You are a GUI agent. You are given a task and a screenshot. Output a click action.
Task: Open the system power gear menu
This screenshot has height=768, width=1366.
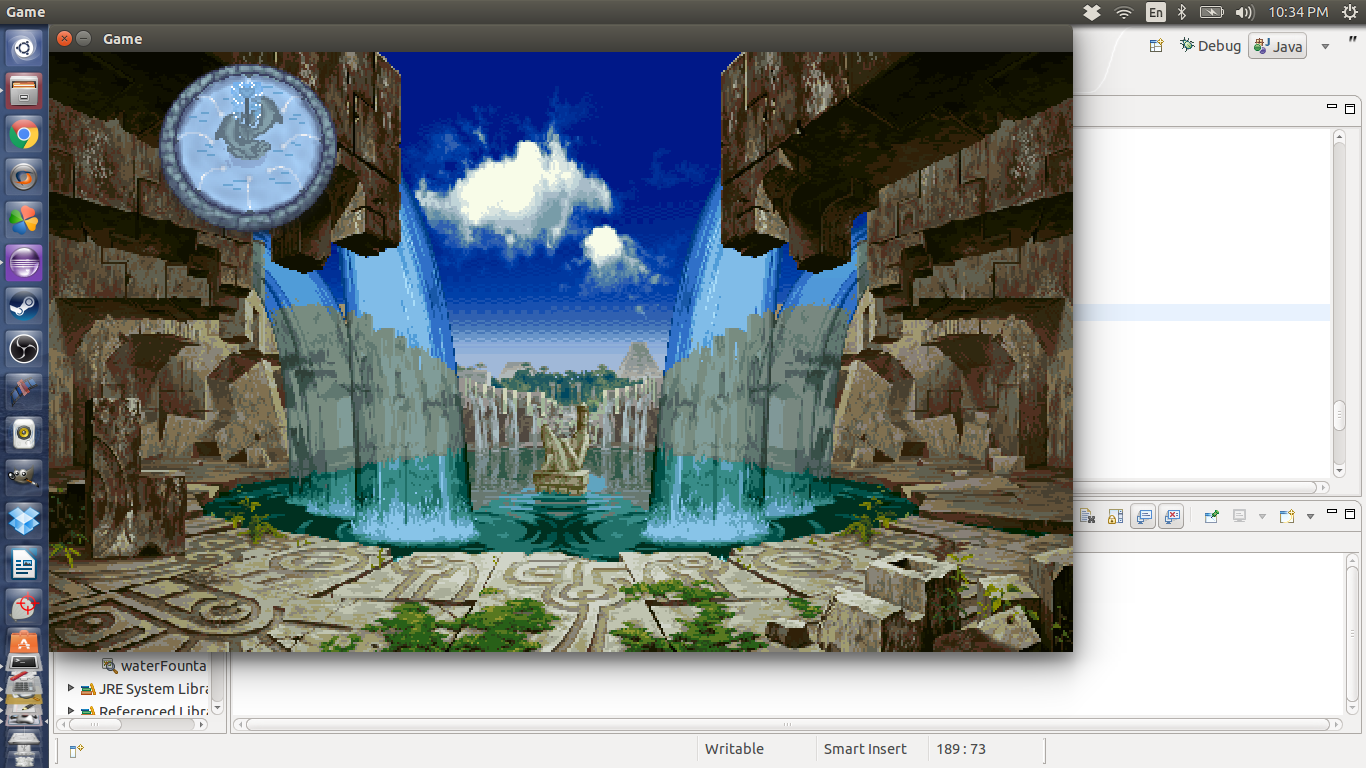1349,12
